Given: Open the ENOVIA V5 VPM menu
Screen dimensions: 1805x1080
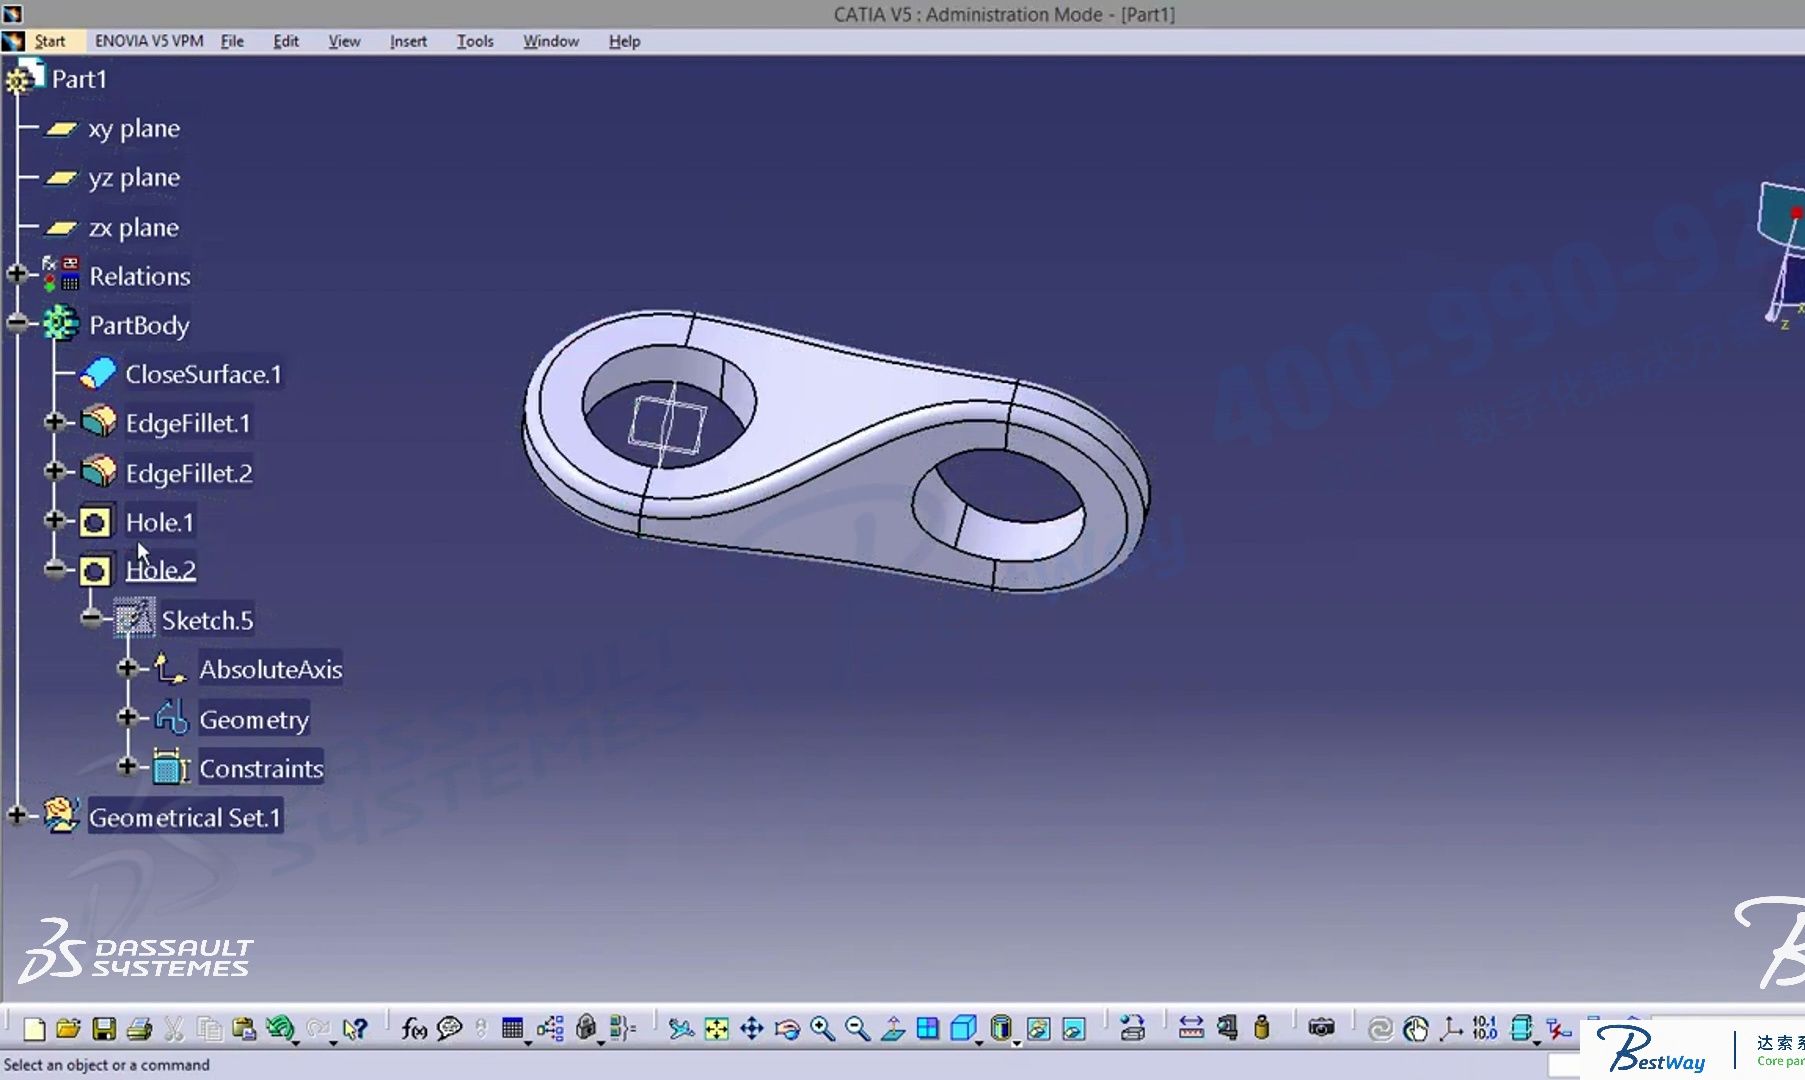Looking at the screenshot, I should pos(149,41).
